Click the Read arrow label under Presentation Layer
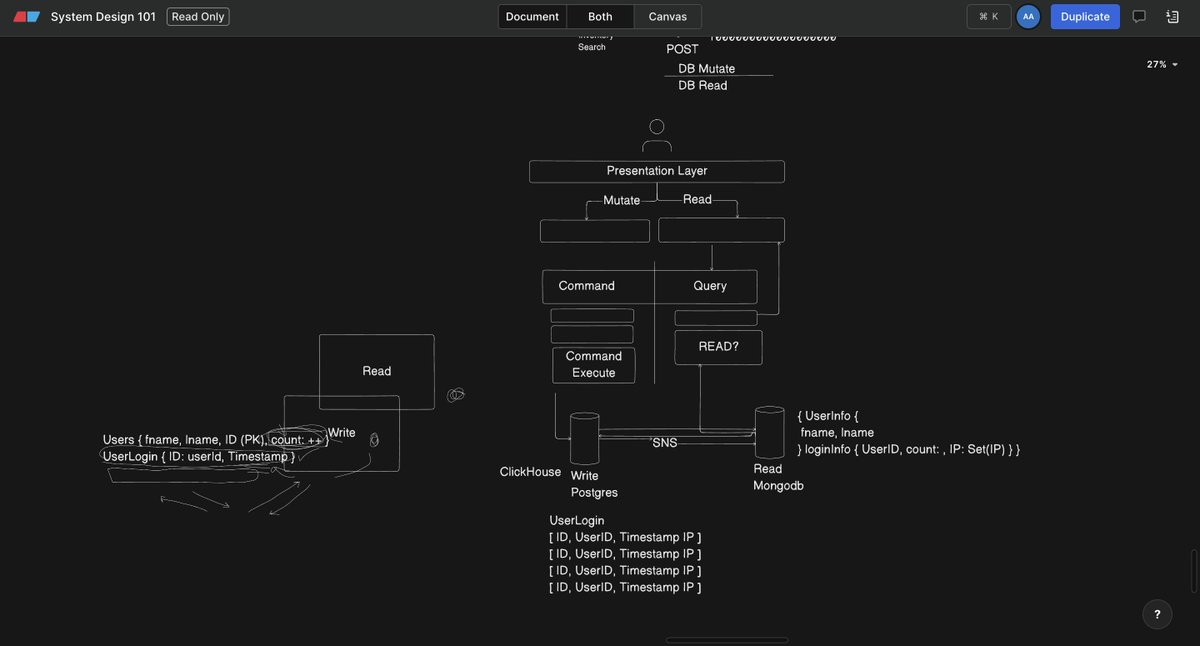The height and width of the screenshot is (646, 1200). [x=697, y=199]
